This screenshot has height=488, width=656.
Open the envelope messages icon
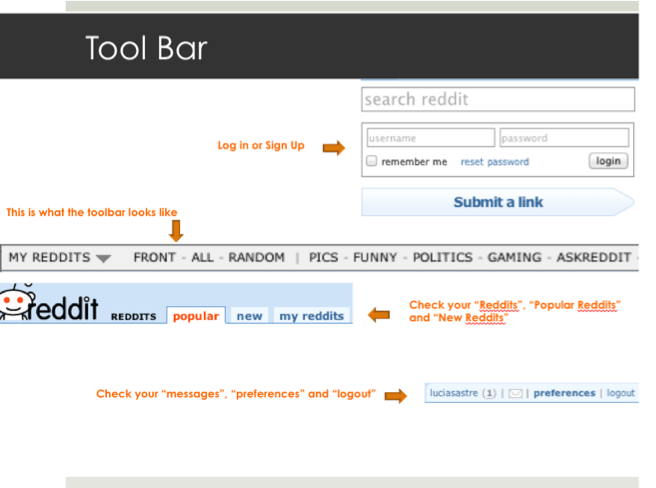point(515,393)
